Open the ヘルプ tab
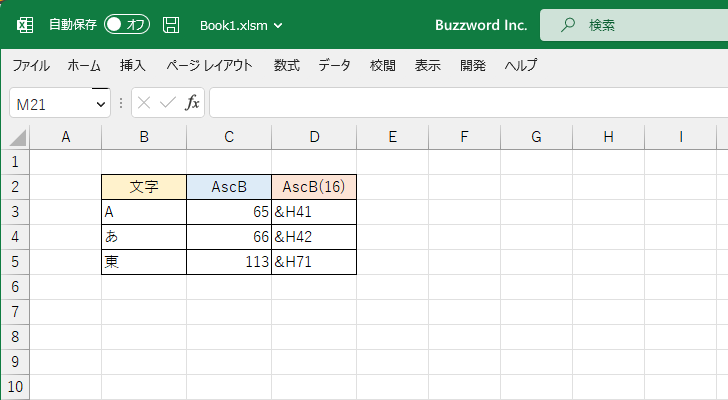Viewport: 728px width, 400px height. click(521, 65)
